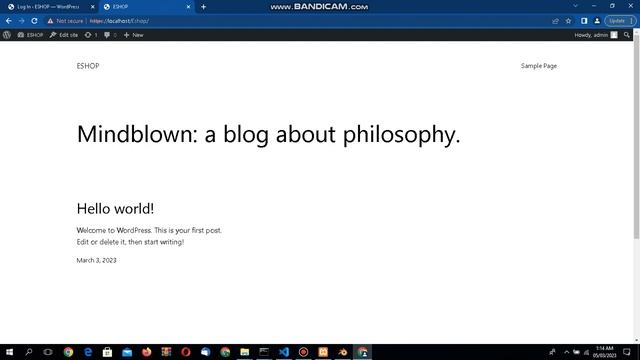Show hidden system tray icons

click(567, 352)
